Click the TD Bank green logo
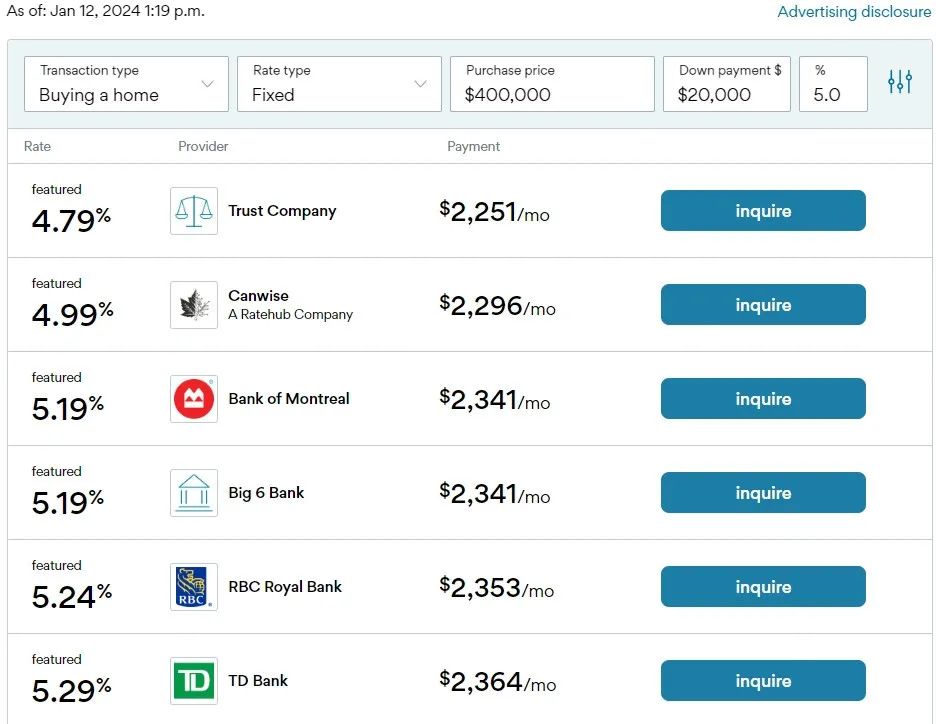Image resolution: width=936 pixels, height=724 pixels. click(x=194, y=681)
